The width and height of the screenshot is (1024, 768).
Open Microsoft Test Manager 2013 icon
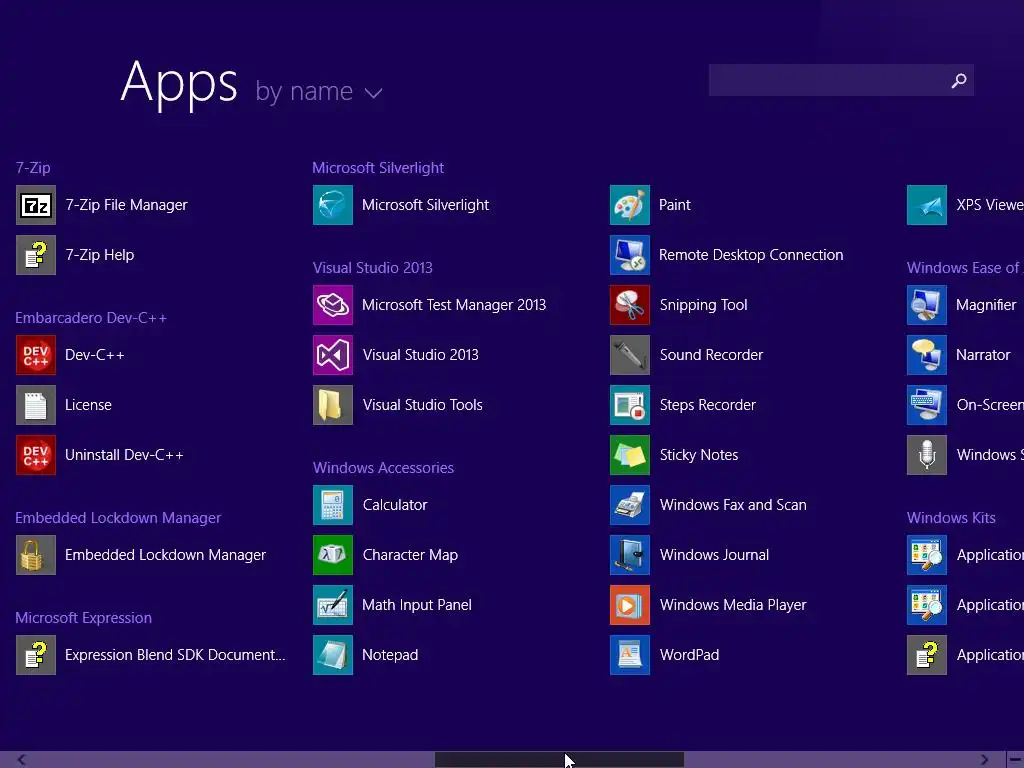click(x=333, y=305)
